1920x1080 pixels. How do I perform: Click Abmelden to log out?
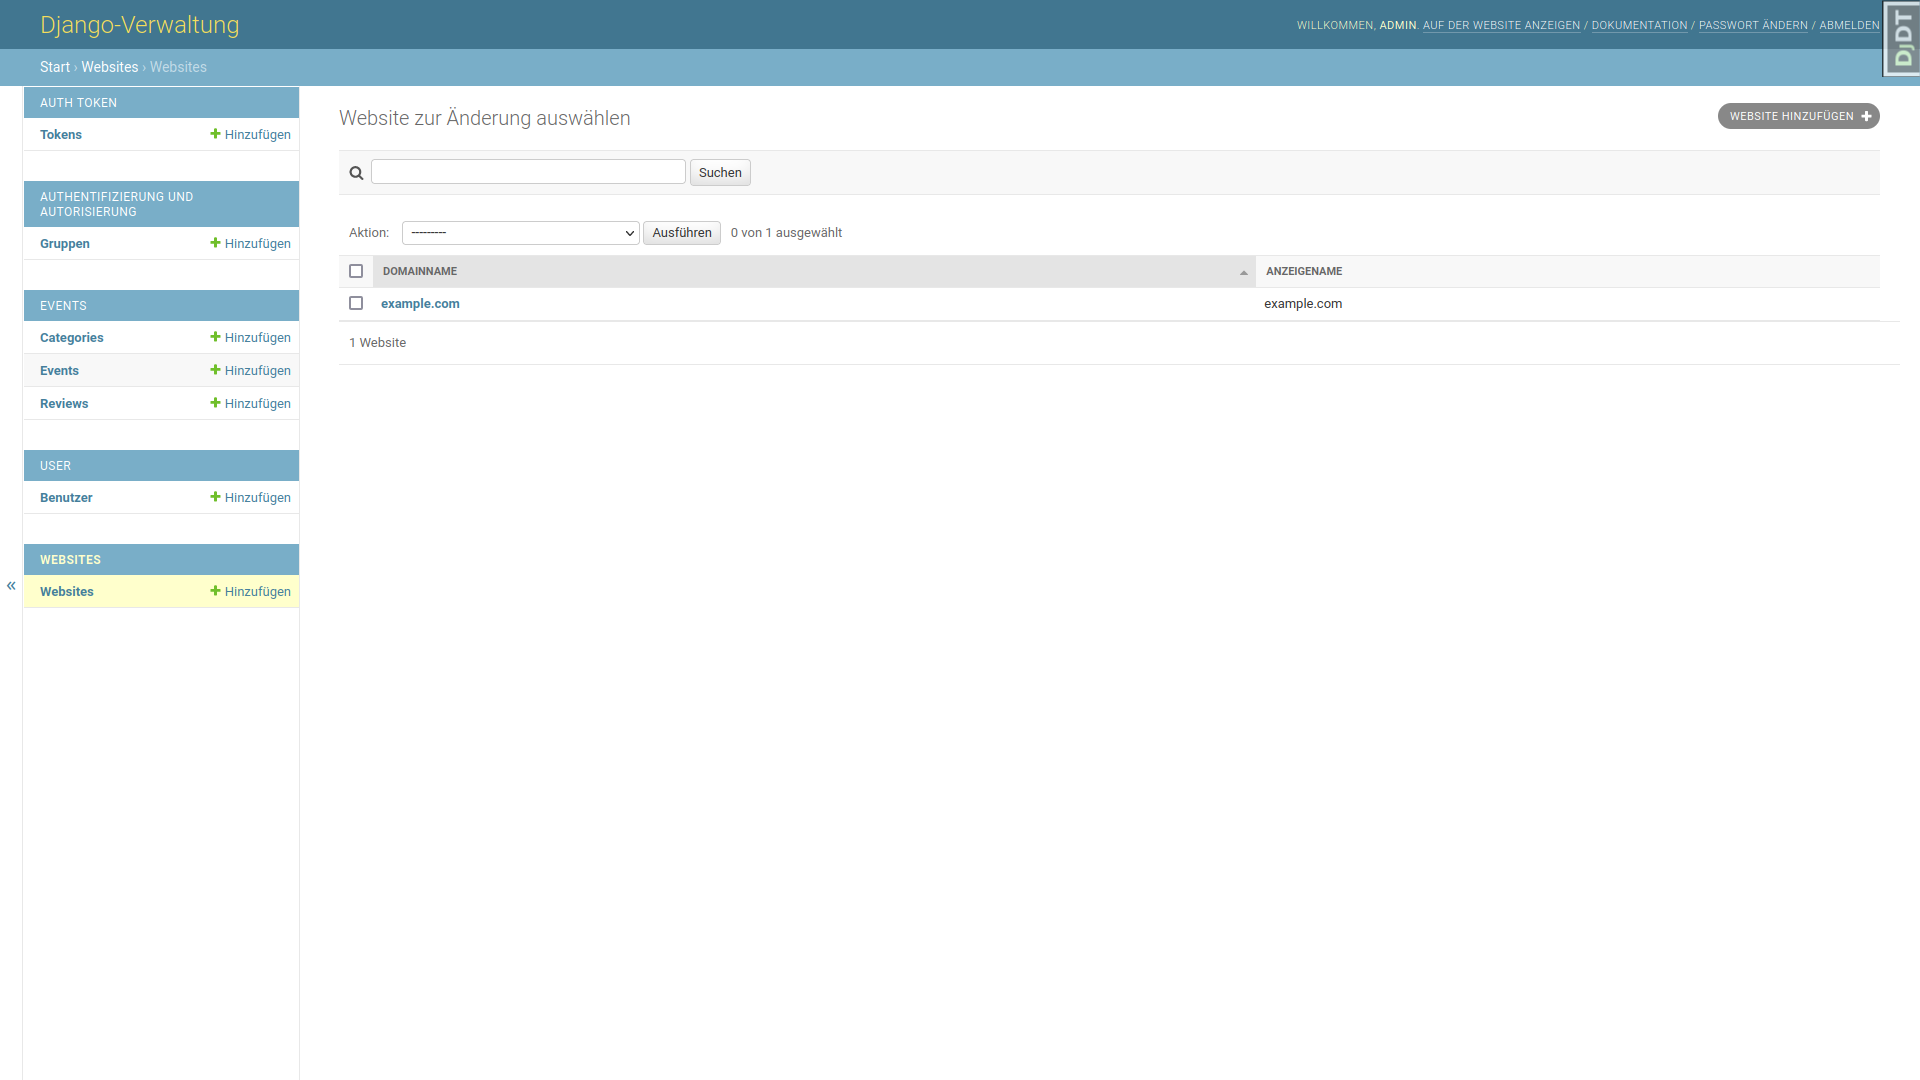pos(1849,25)
